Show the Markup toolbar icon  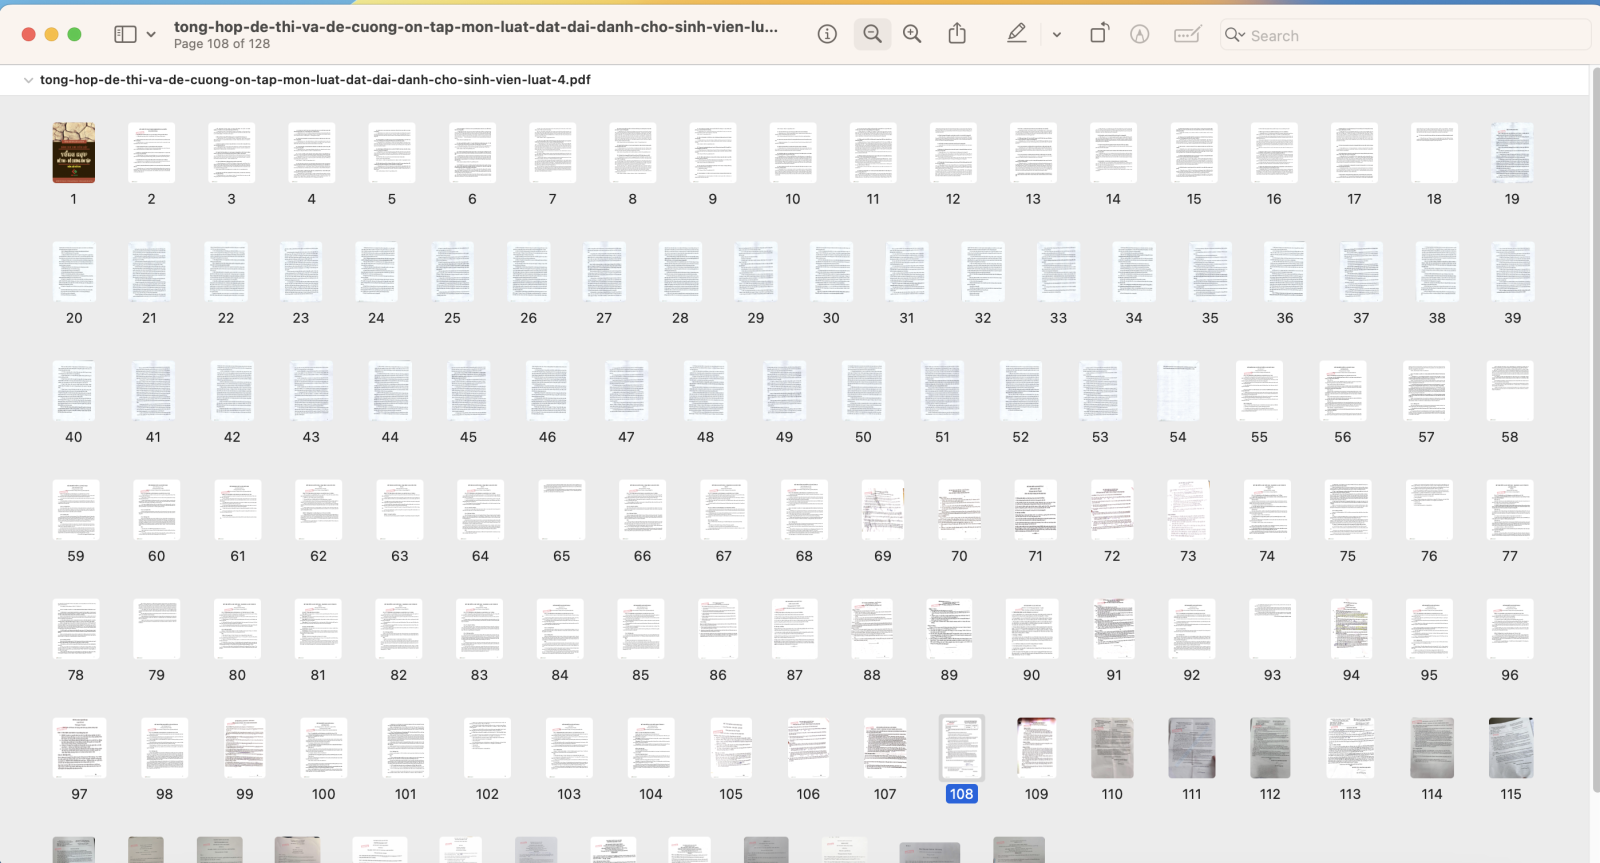[1139, 34]
